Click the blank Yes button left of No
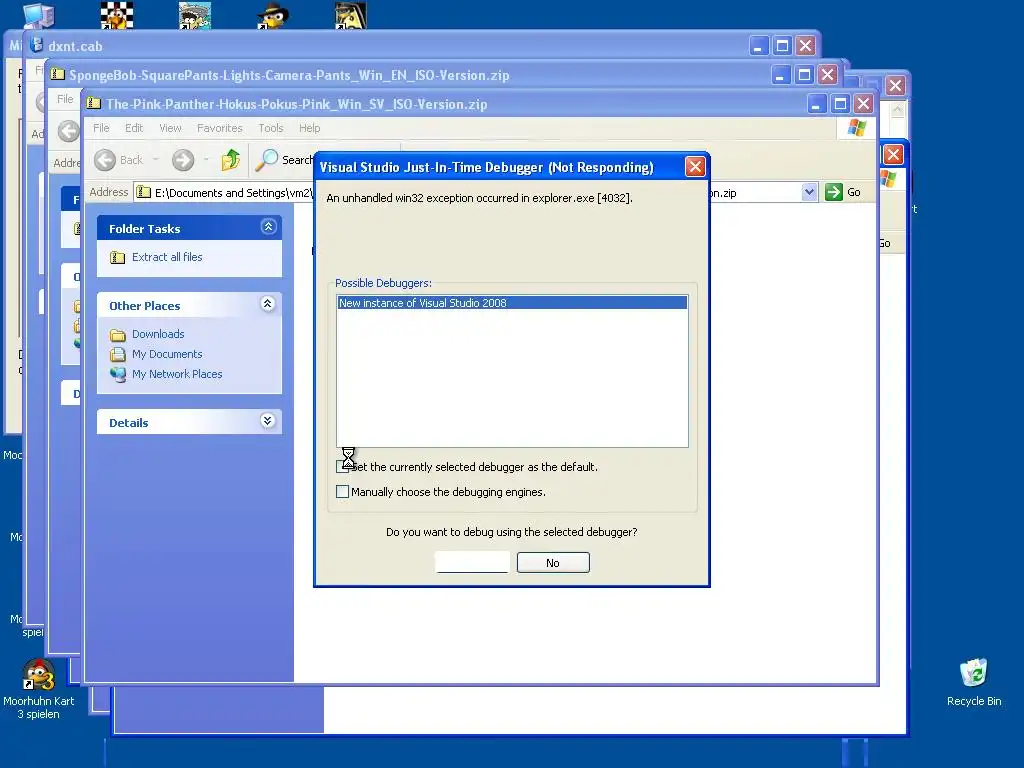The height and width of the screenshot is (768, 1024). tap(472, 562)
